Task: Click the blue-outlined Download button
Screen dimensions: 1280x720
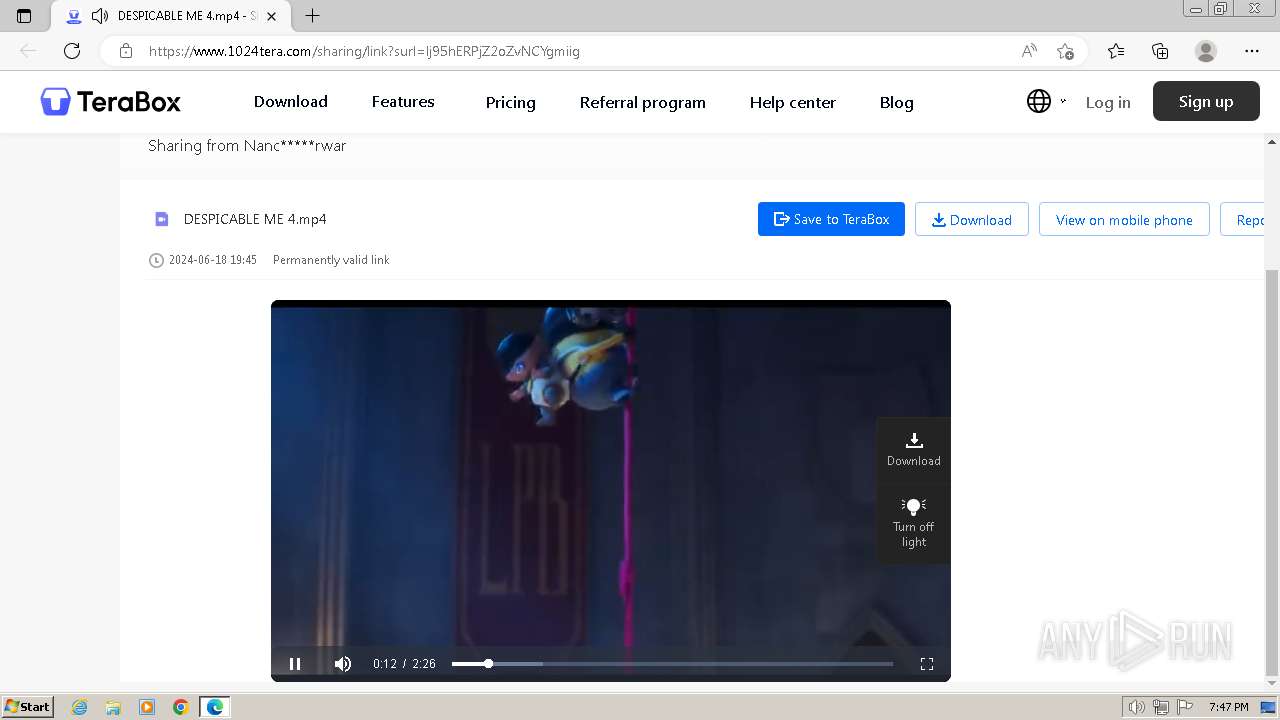Action: [972, 219]
